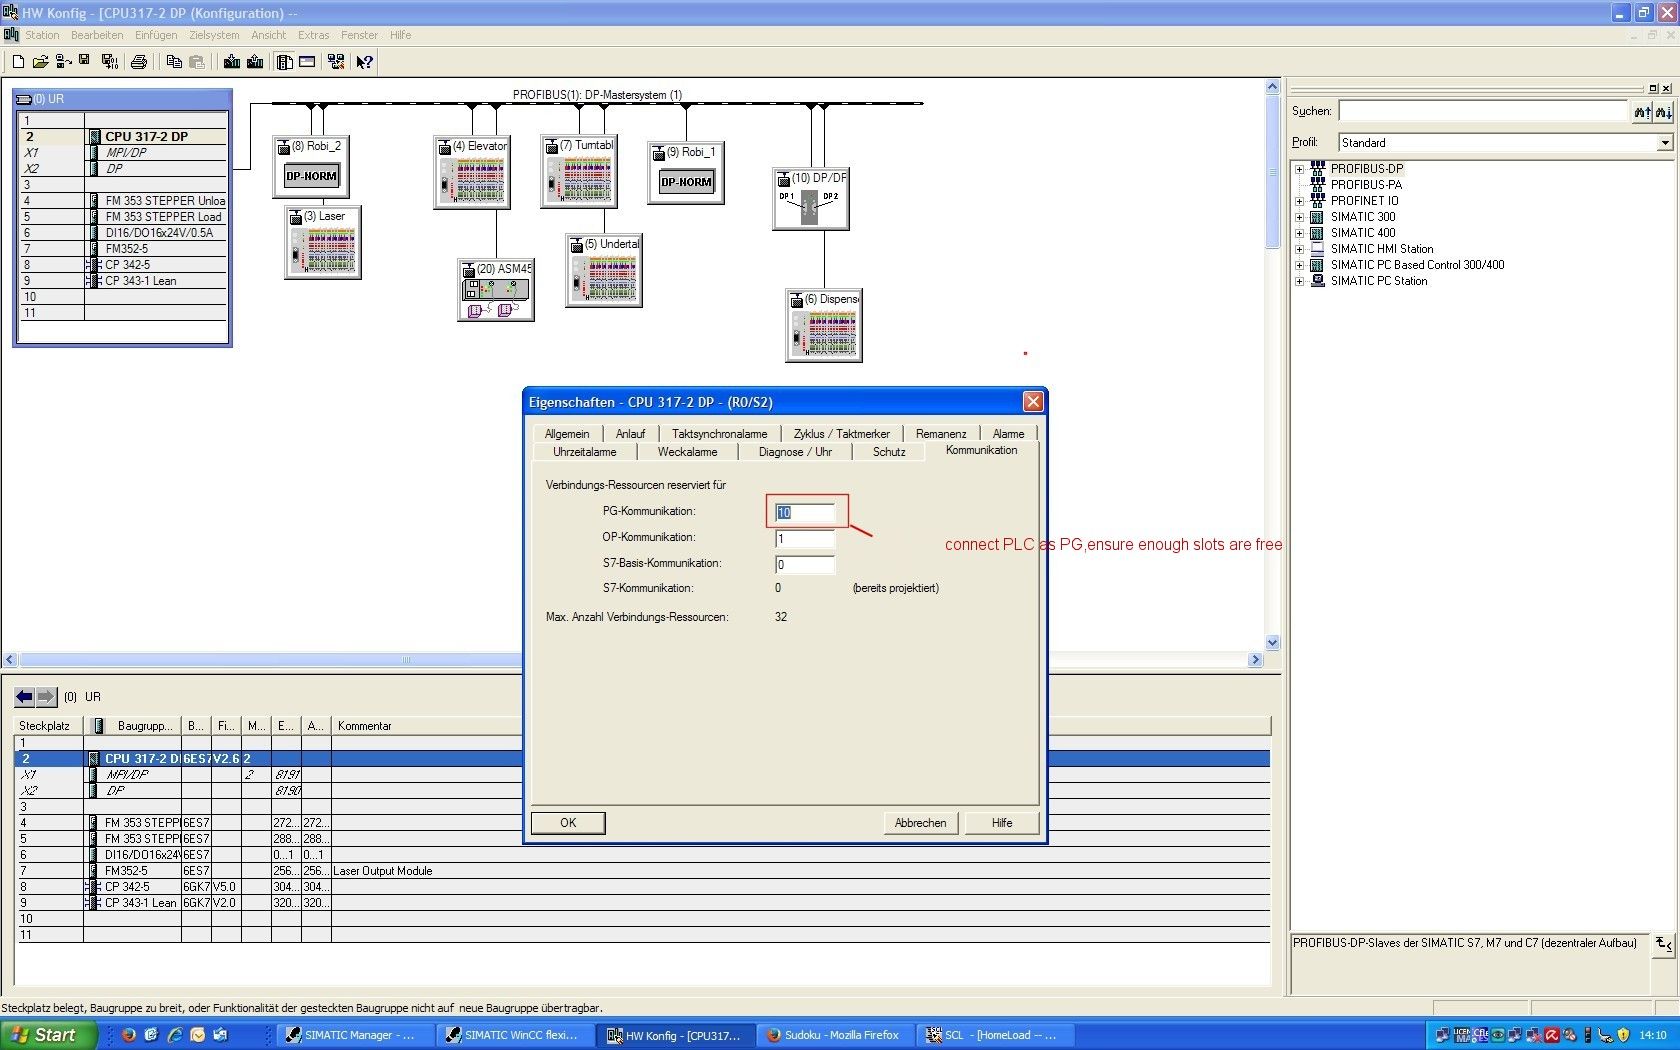
Task: Open the Configure Network (NetPro) icon
Action: point(336,62)
